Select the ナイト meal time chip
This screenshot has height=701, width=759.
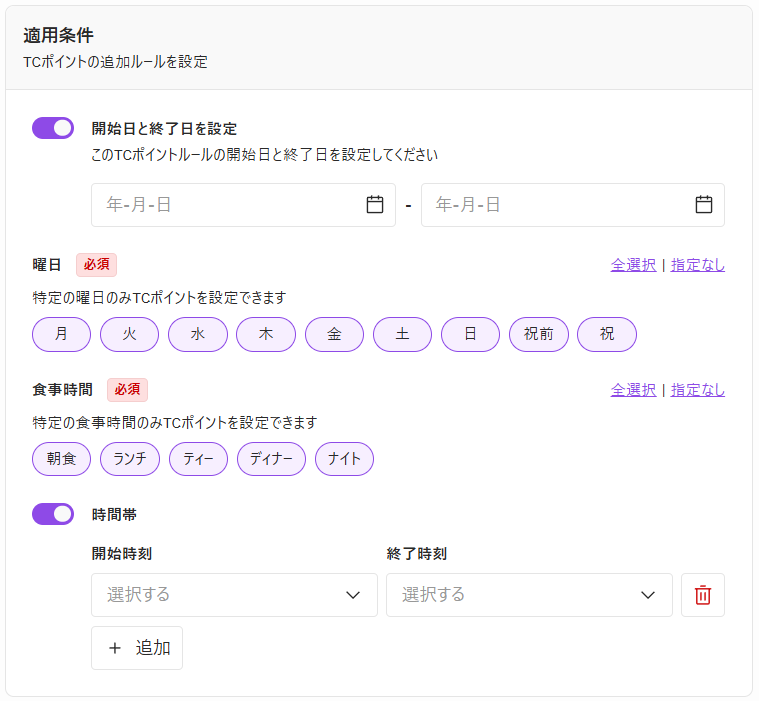[x=345, y=459]
